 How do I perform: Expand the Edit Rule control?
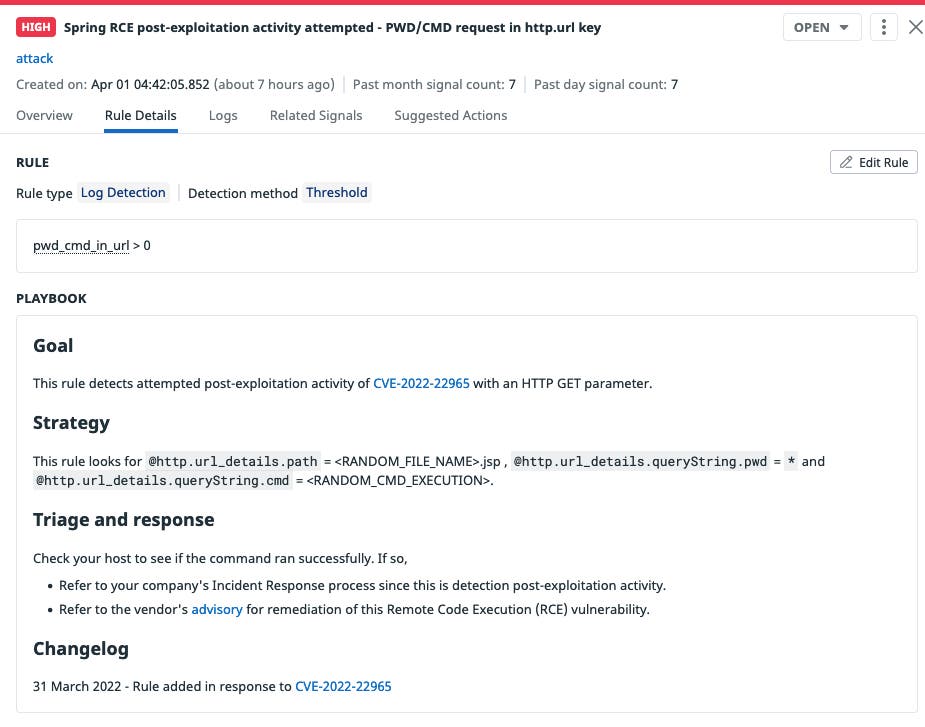[873, 162]
